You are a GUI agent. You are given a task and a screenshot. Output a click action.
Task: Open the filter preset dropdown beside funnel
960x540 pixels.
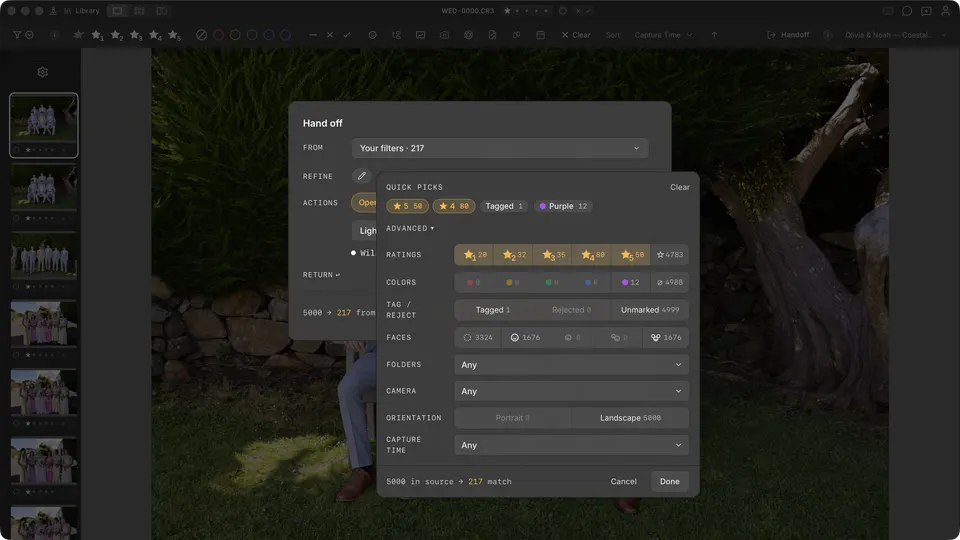[29, 35]
